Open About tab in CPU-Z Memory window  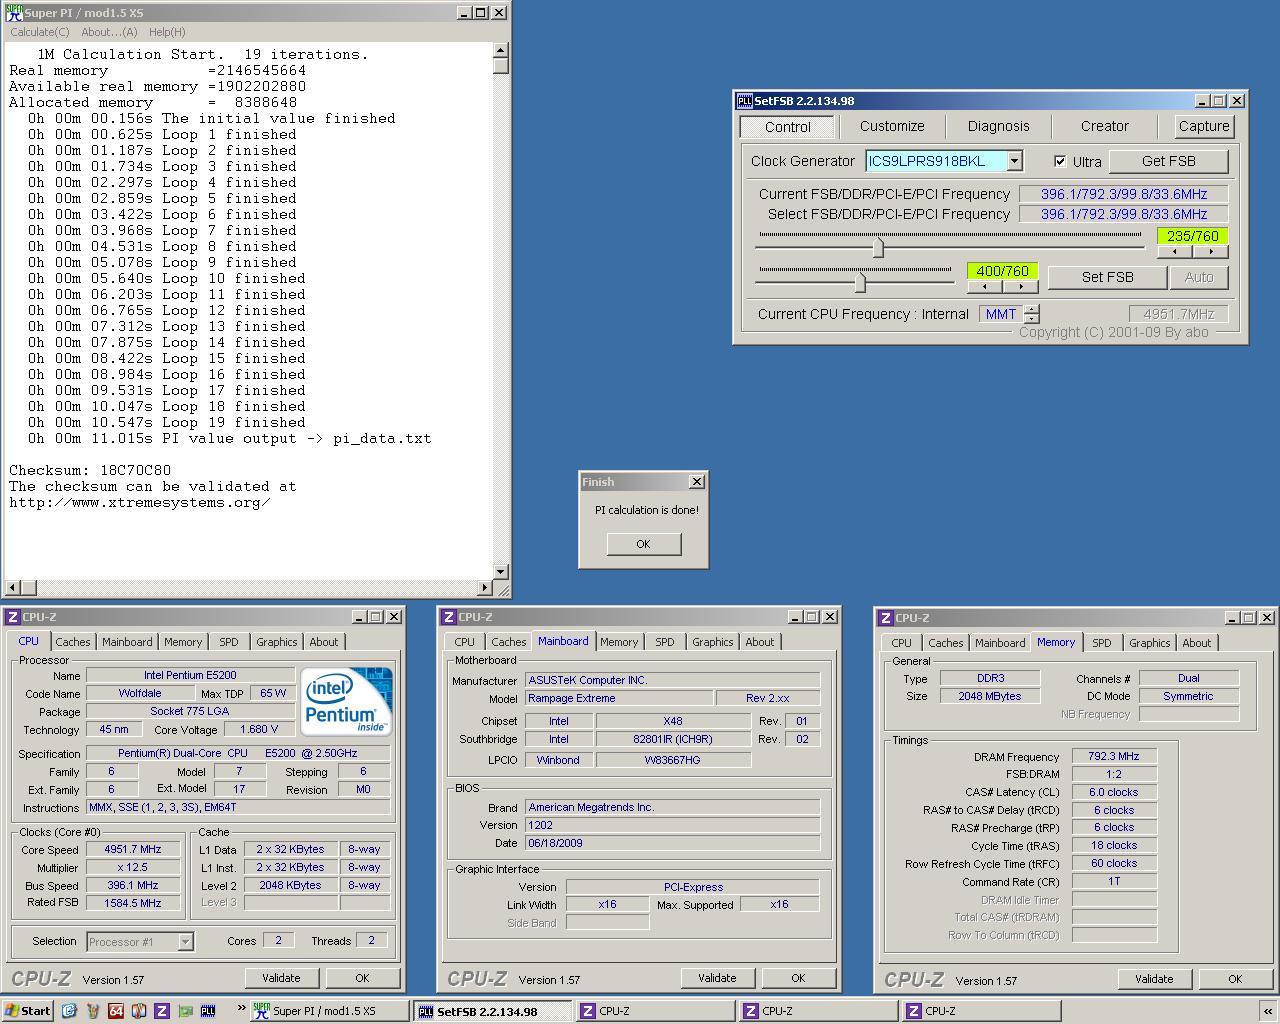click(x=1196, y=643)
